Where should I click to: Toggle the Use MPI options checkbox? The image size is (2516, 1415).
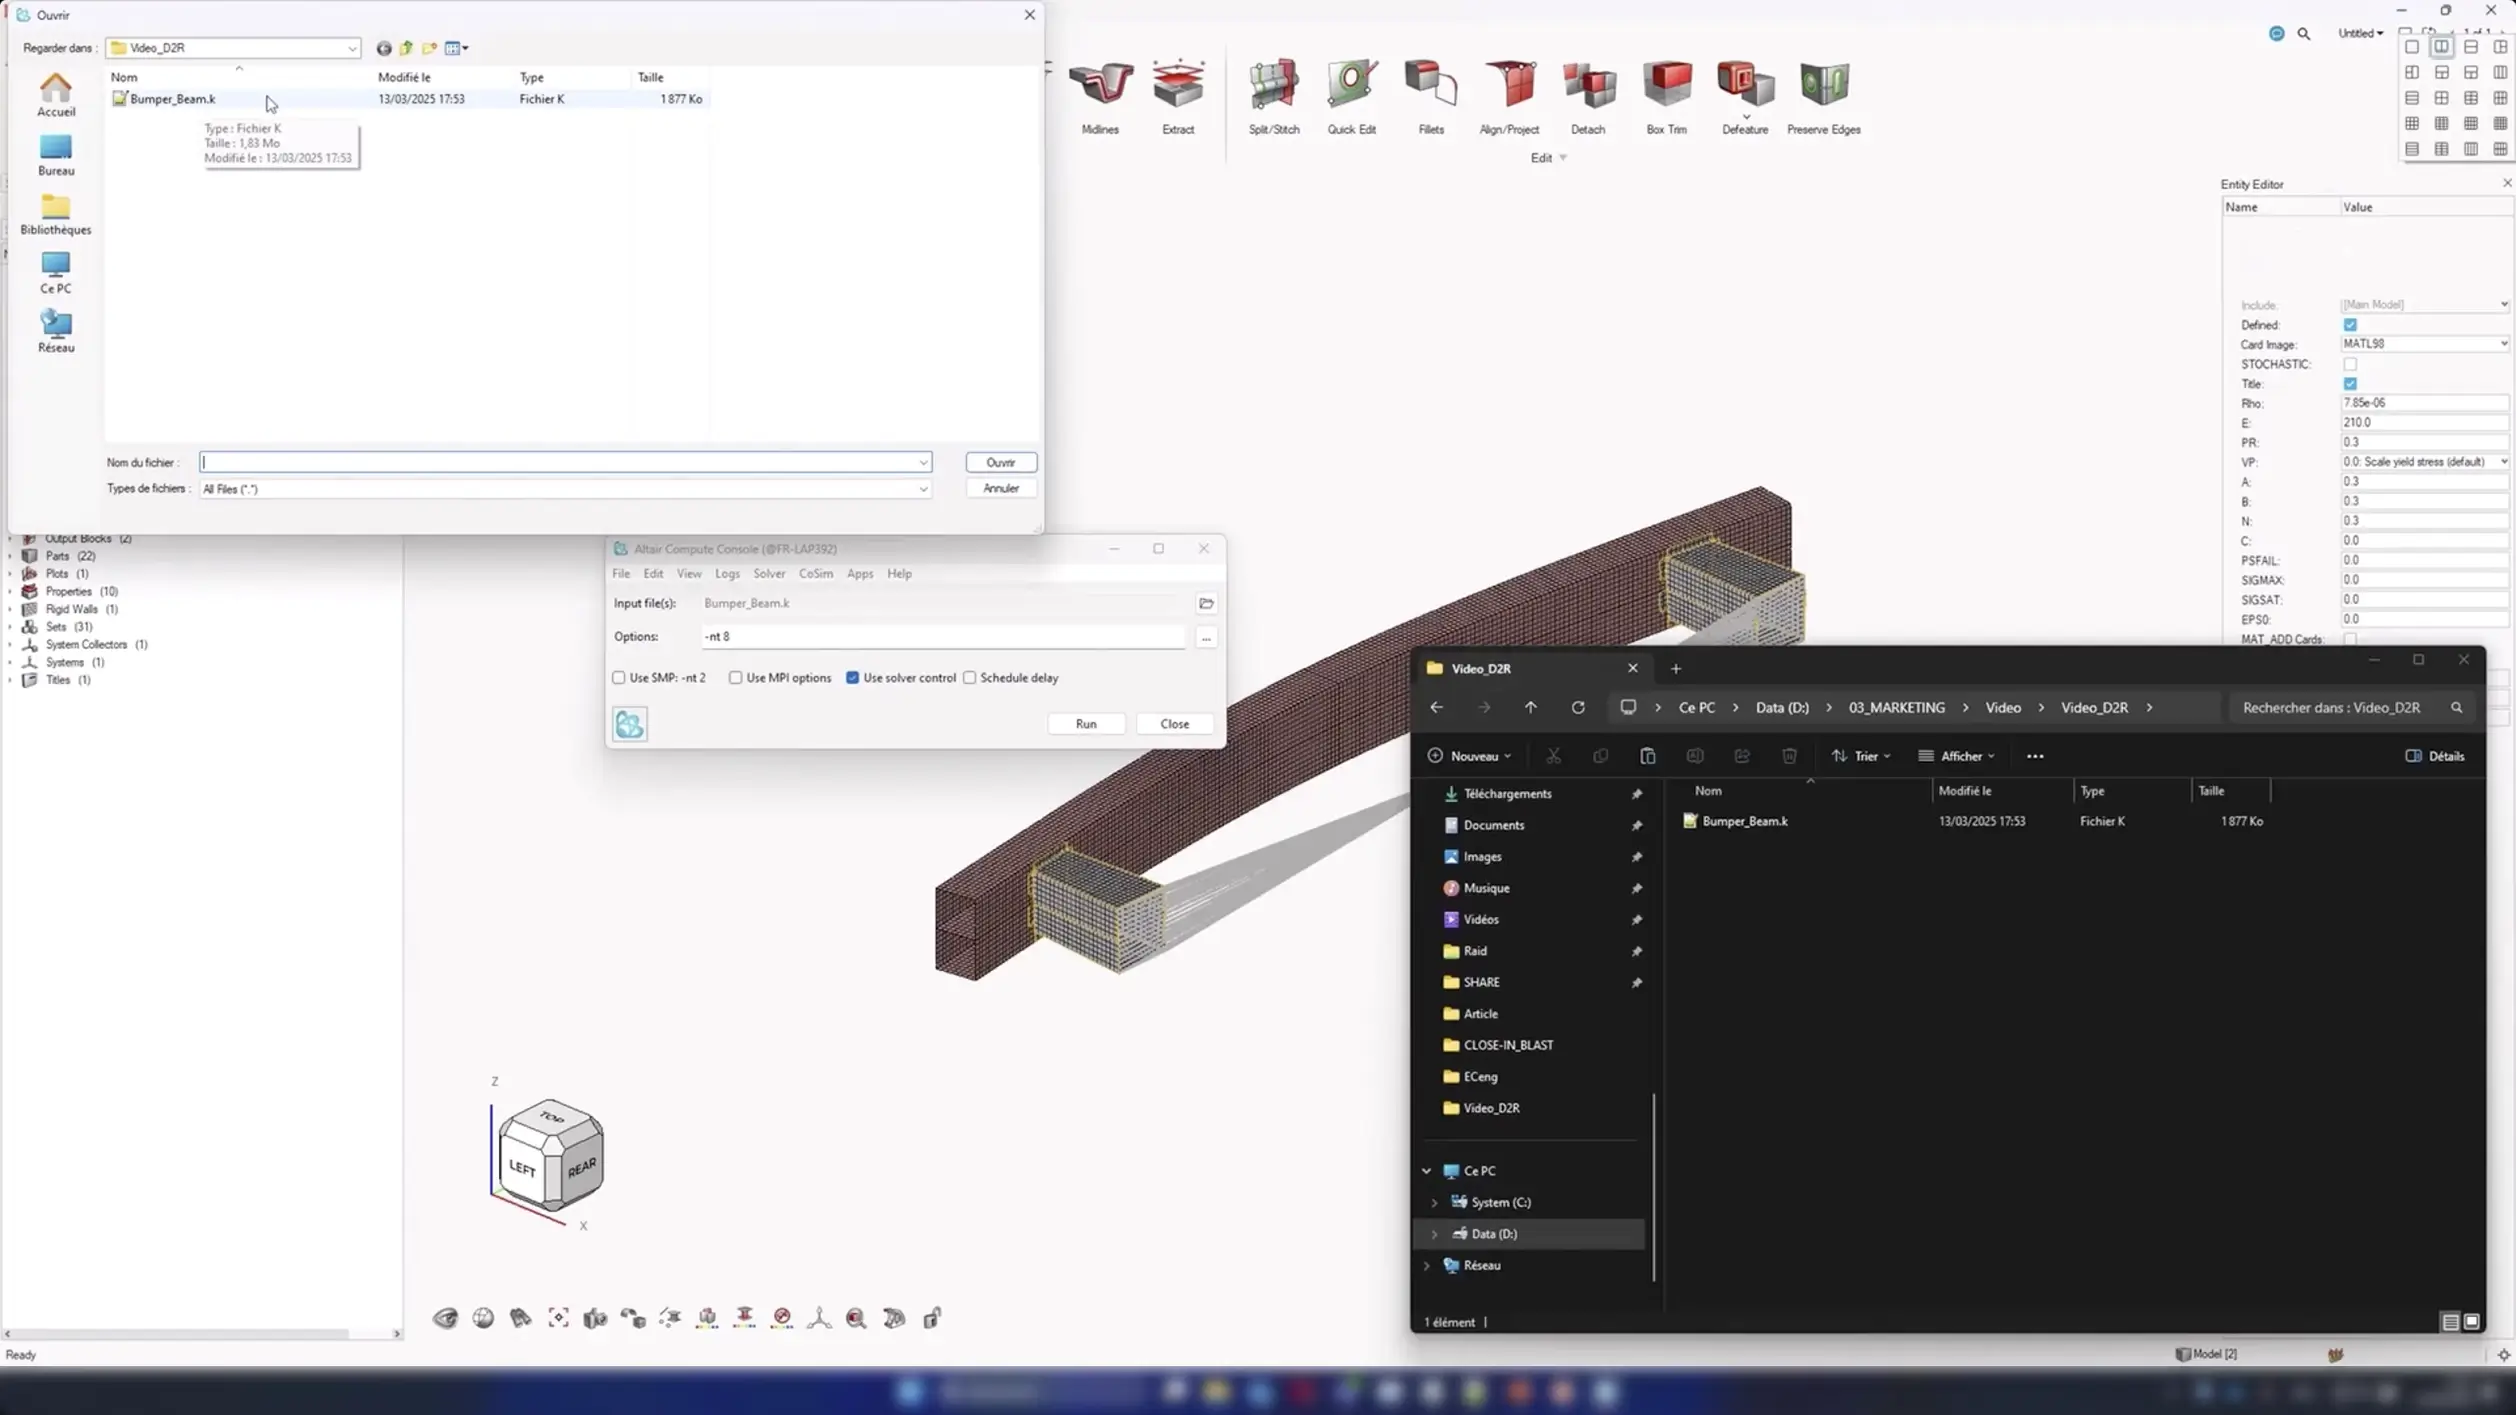(x=736, y=678)
